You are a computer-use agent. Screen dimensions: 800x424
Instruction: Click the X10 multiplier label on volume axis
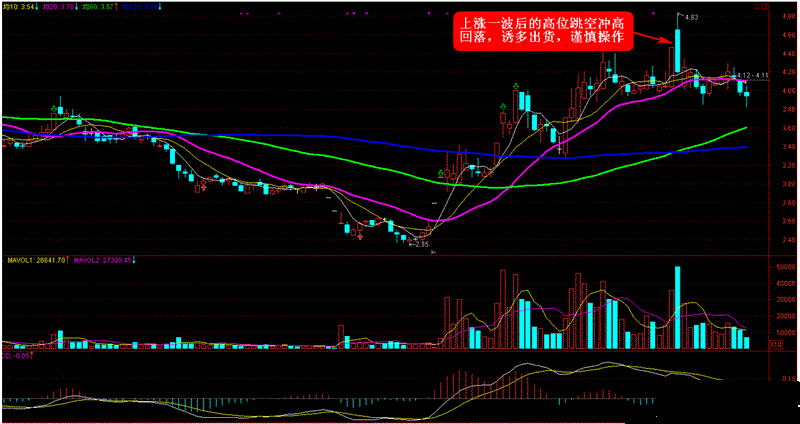(775, 343)
